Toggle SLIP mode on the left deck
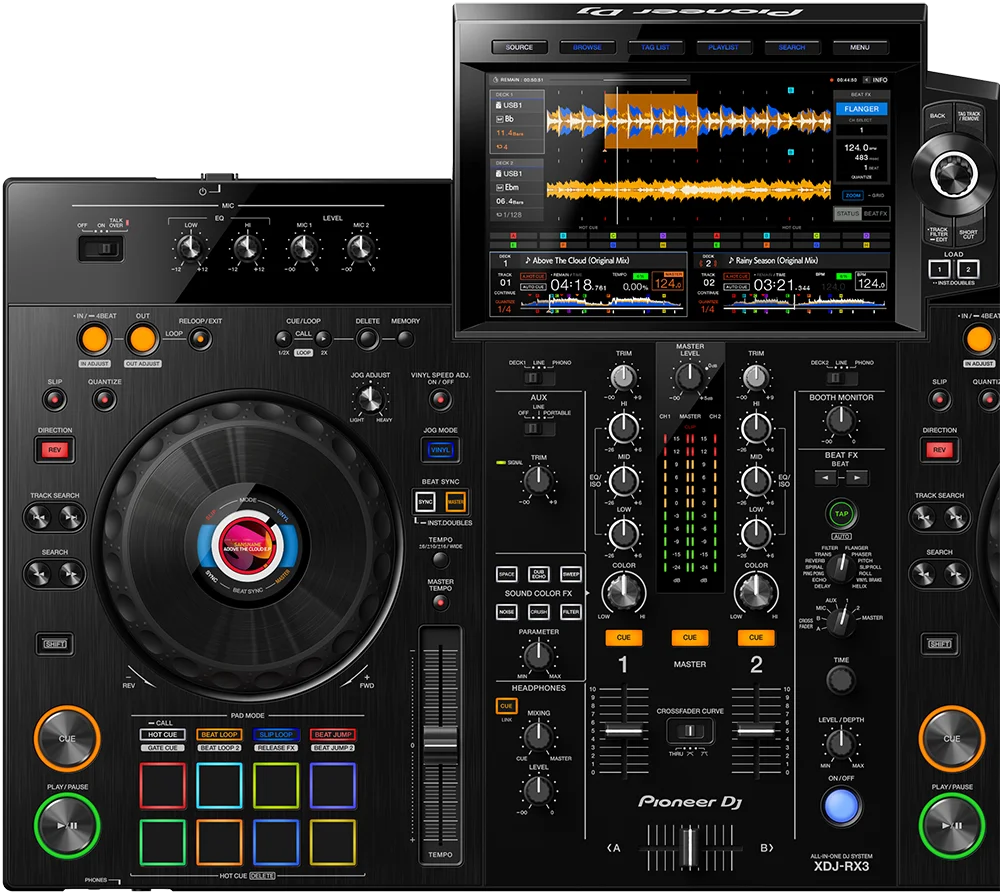 pyautogui.click(x=54, y=400)
